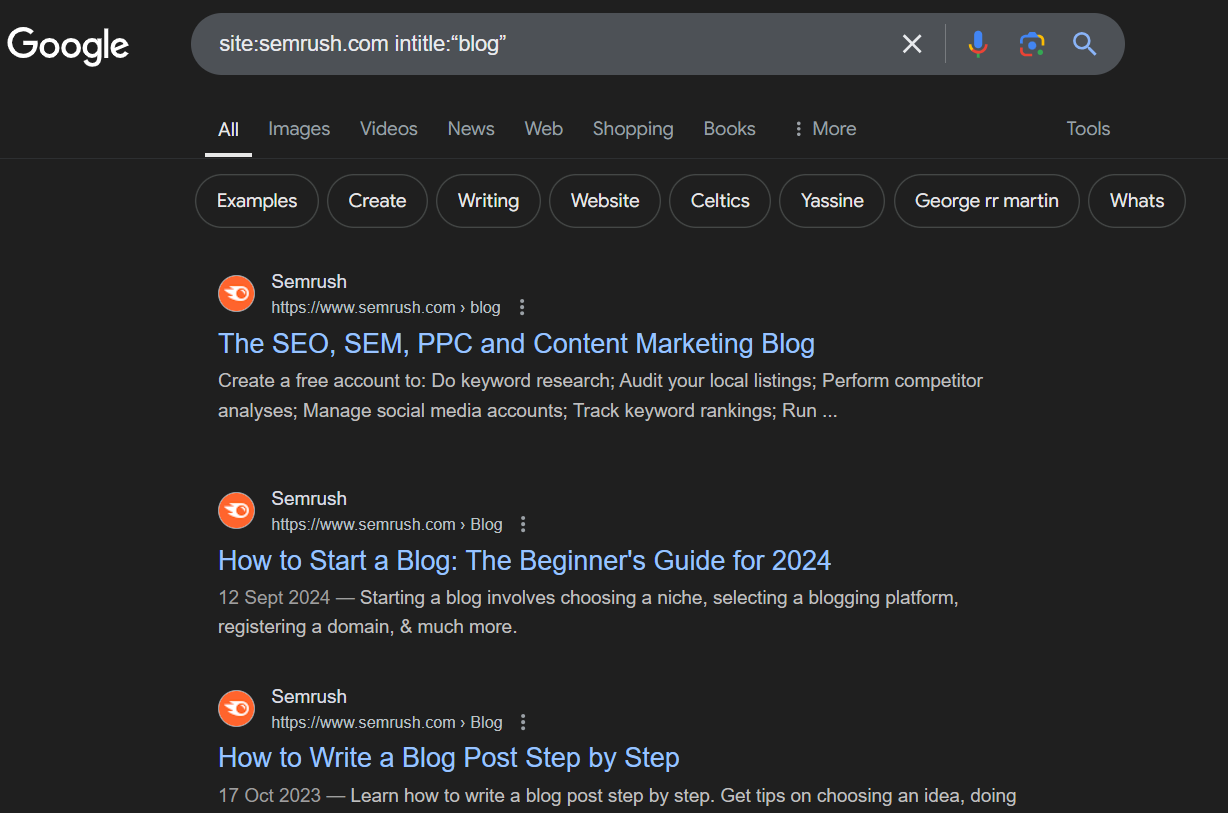The width and height of the screenshot is (1228, 813).
Task: Apply the George rr martin filter chip
Action: (987, 201)
